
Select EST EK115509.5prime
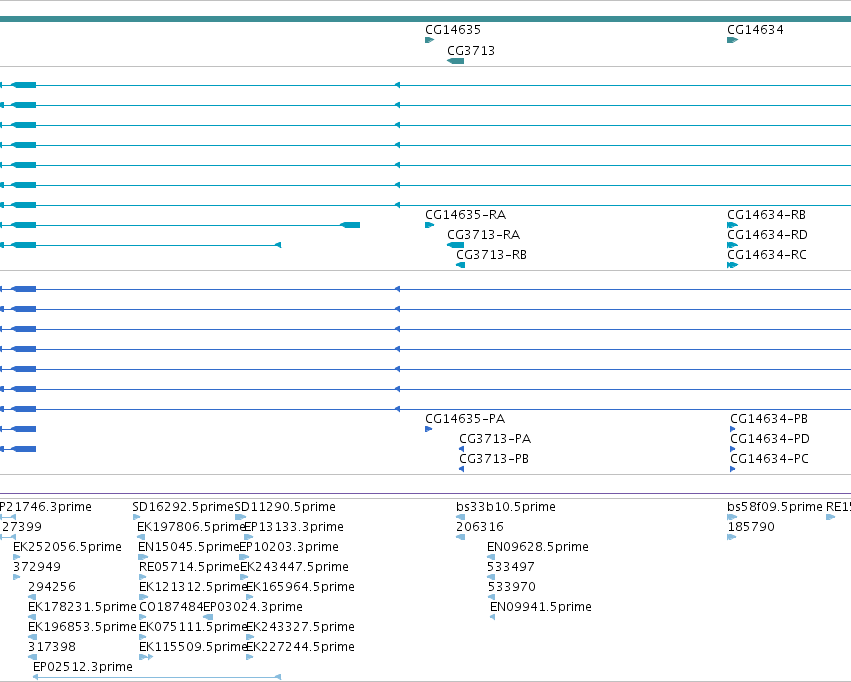coord(193,647)
